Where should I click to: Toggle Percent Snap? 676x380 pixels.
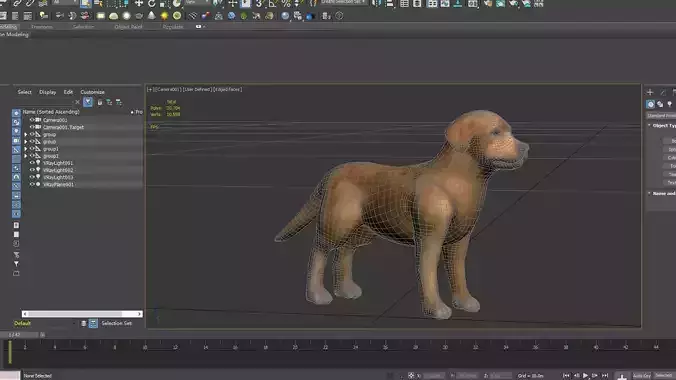point(285,3)
